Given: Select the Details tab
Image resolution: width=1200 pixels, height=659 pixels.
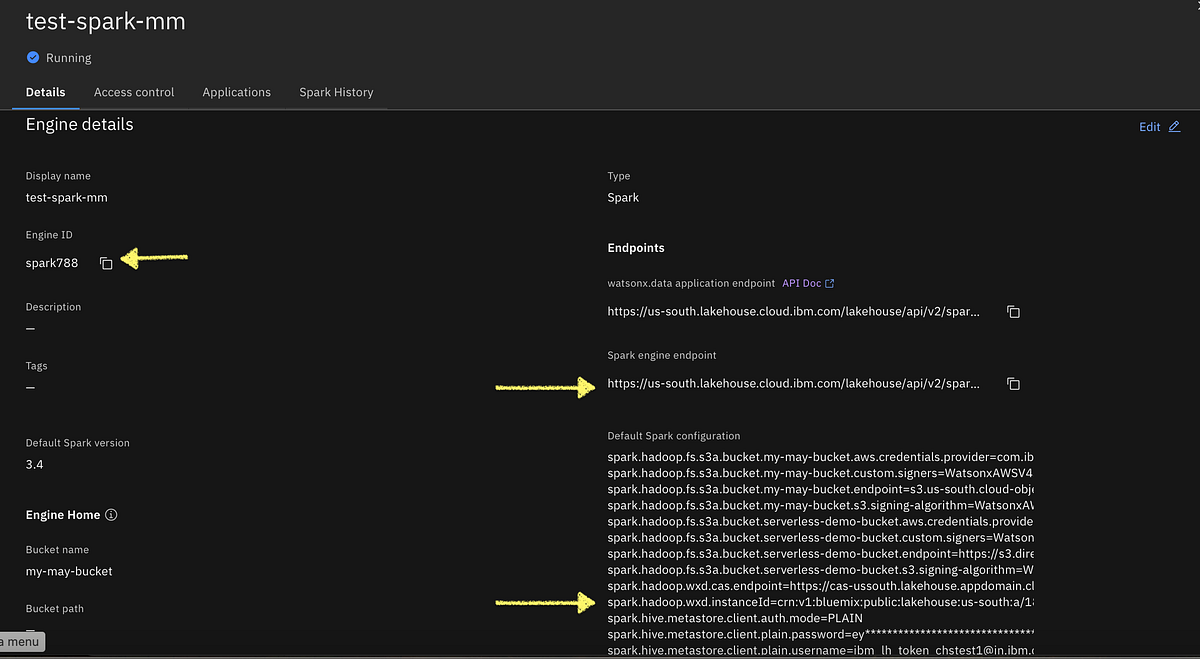Looking at the screenshot, I should pyautogui.click(x=45, y=92).
